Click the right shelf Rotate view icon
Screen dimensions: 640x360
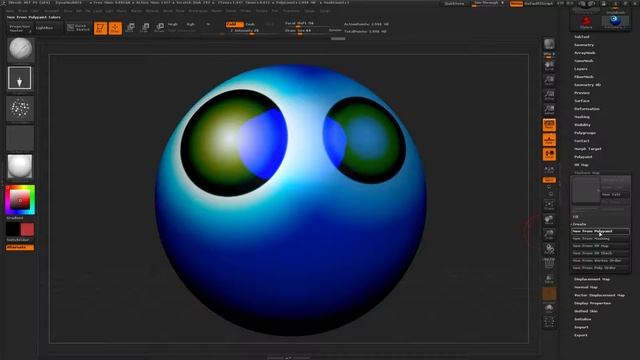[x=549, y=249]
